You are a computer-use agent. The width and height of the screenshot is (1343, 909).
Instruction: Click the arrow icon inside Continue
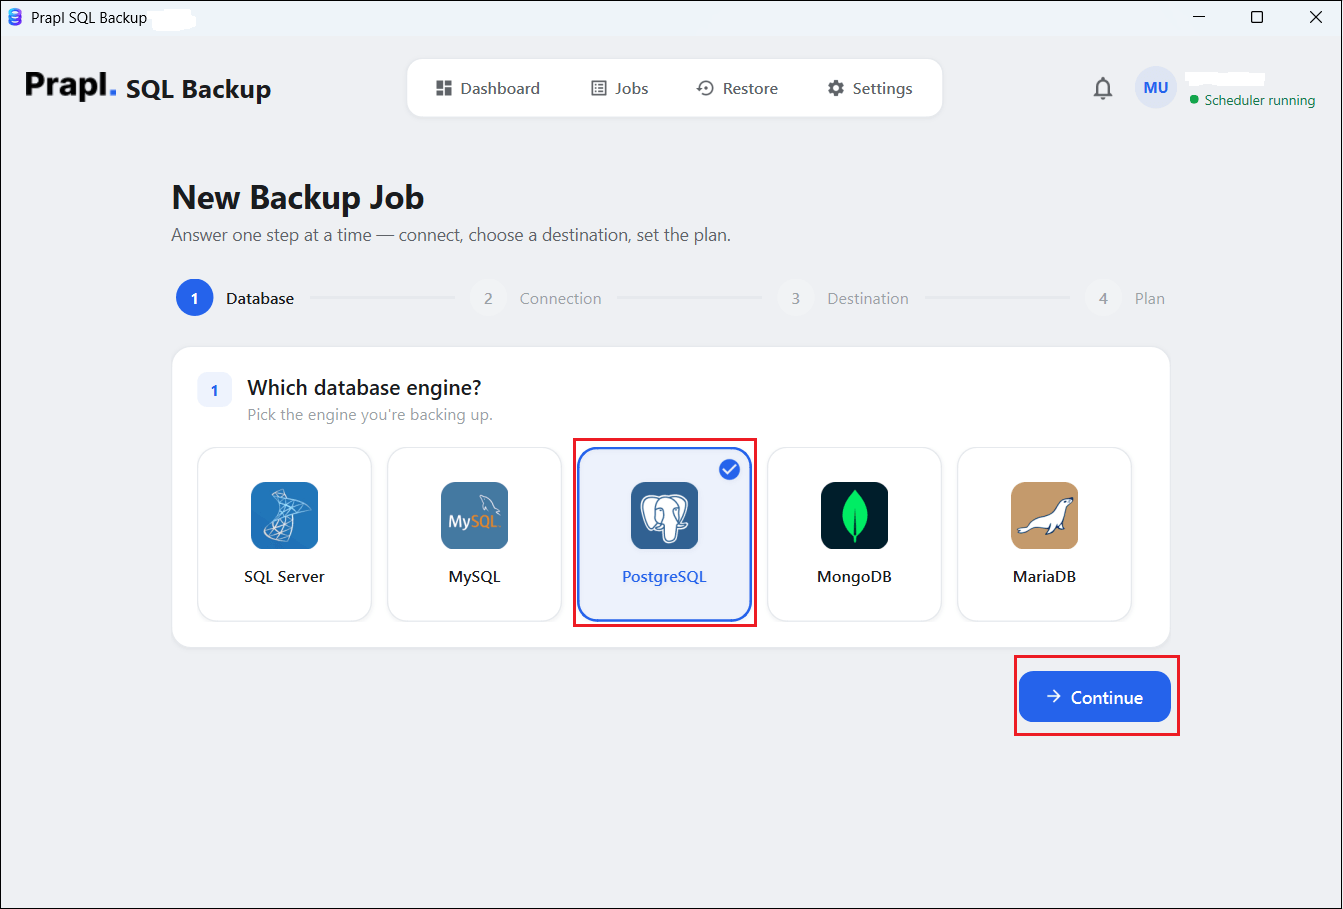[1053, 697]
